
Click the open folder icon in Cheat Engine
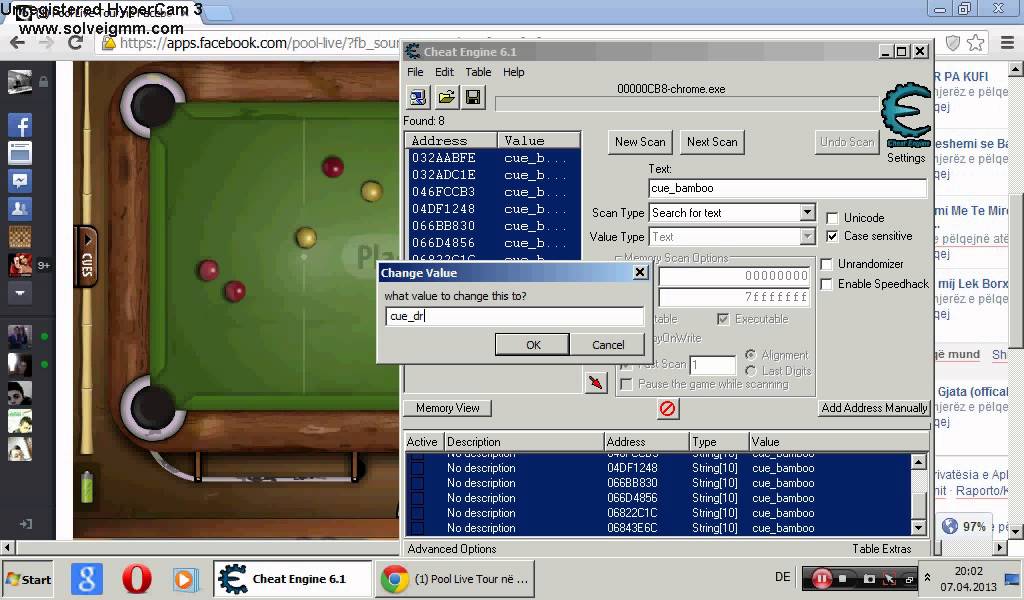447,98
